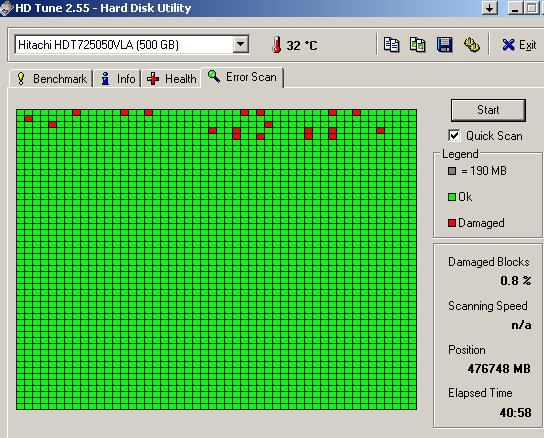Click the blue X Exit icon
544x438 pixels.
pos(508,45)
